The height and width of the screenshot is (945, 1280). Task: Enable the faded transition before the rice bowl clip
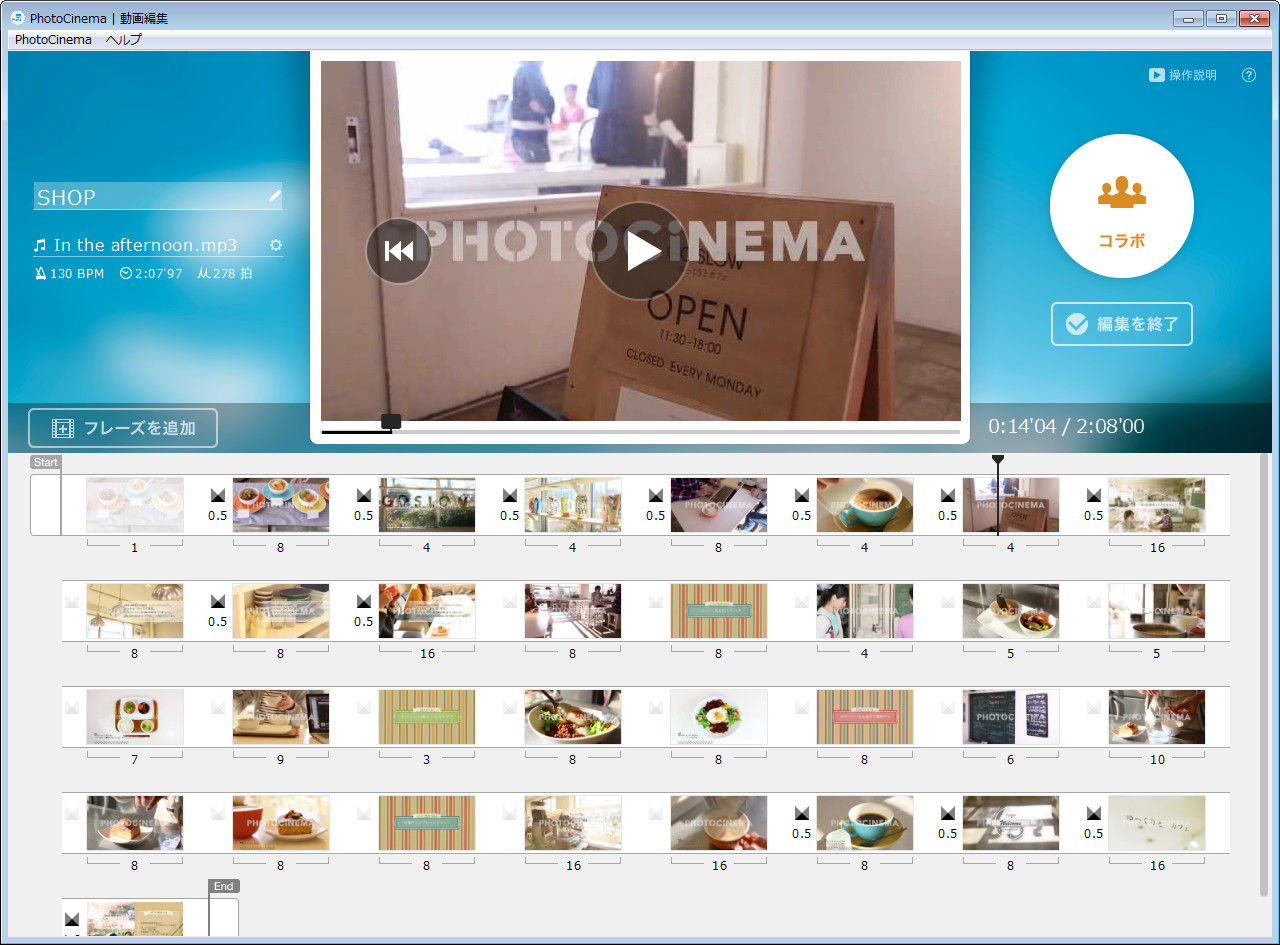click(x=510, y=707)
